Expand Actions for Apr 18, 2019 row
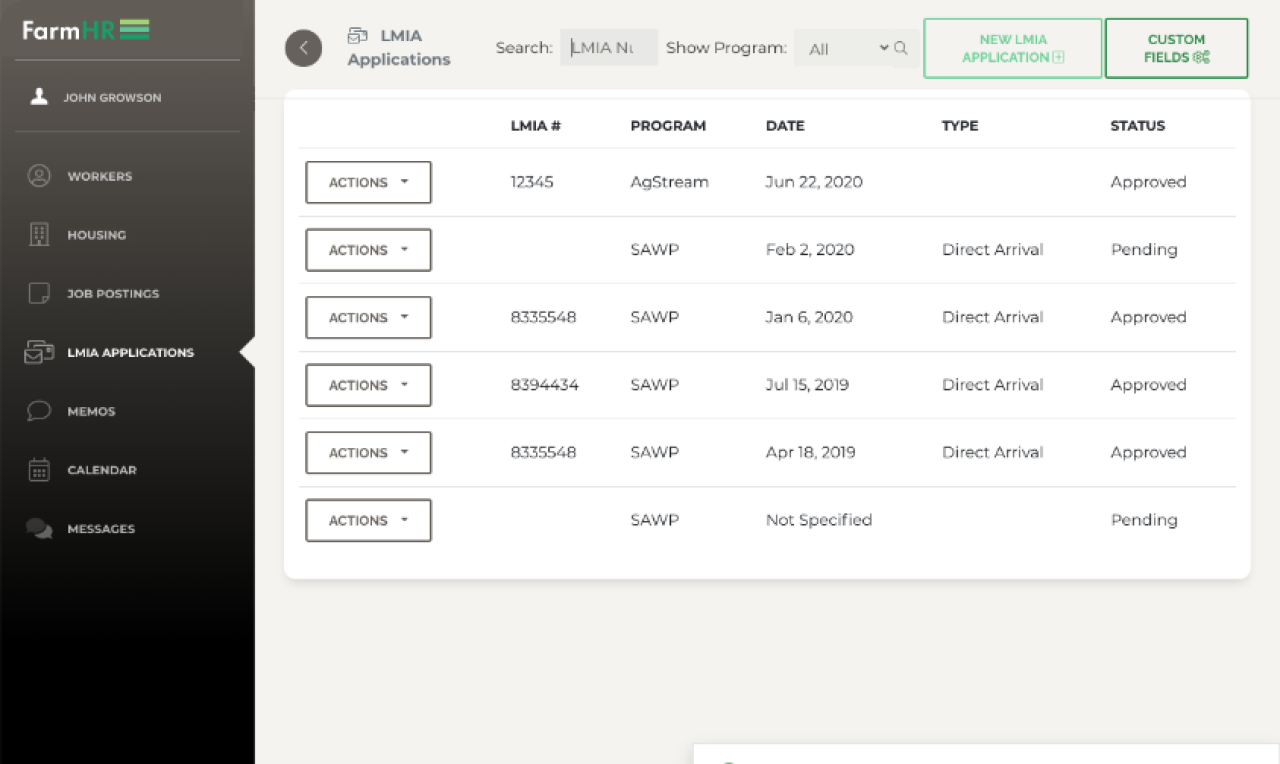The width and height of the screenshot is (1280, 764). [x=368, y=453]
